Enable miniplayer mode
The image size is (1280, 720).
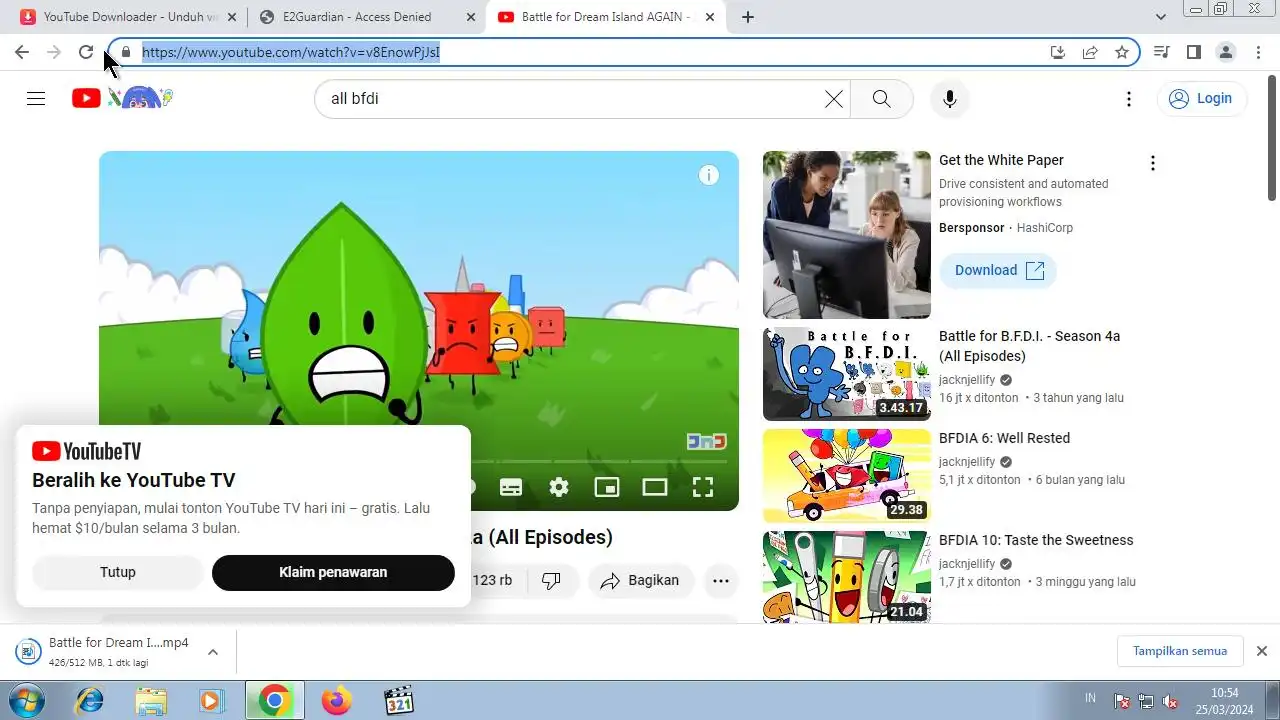point(607,487)
